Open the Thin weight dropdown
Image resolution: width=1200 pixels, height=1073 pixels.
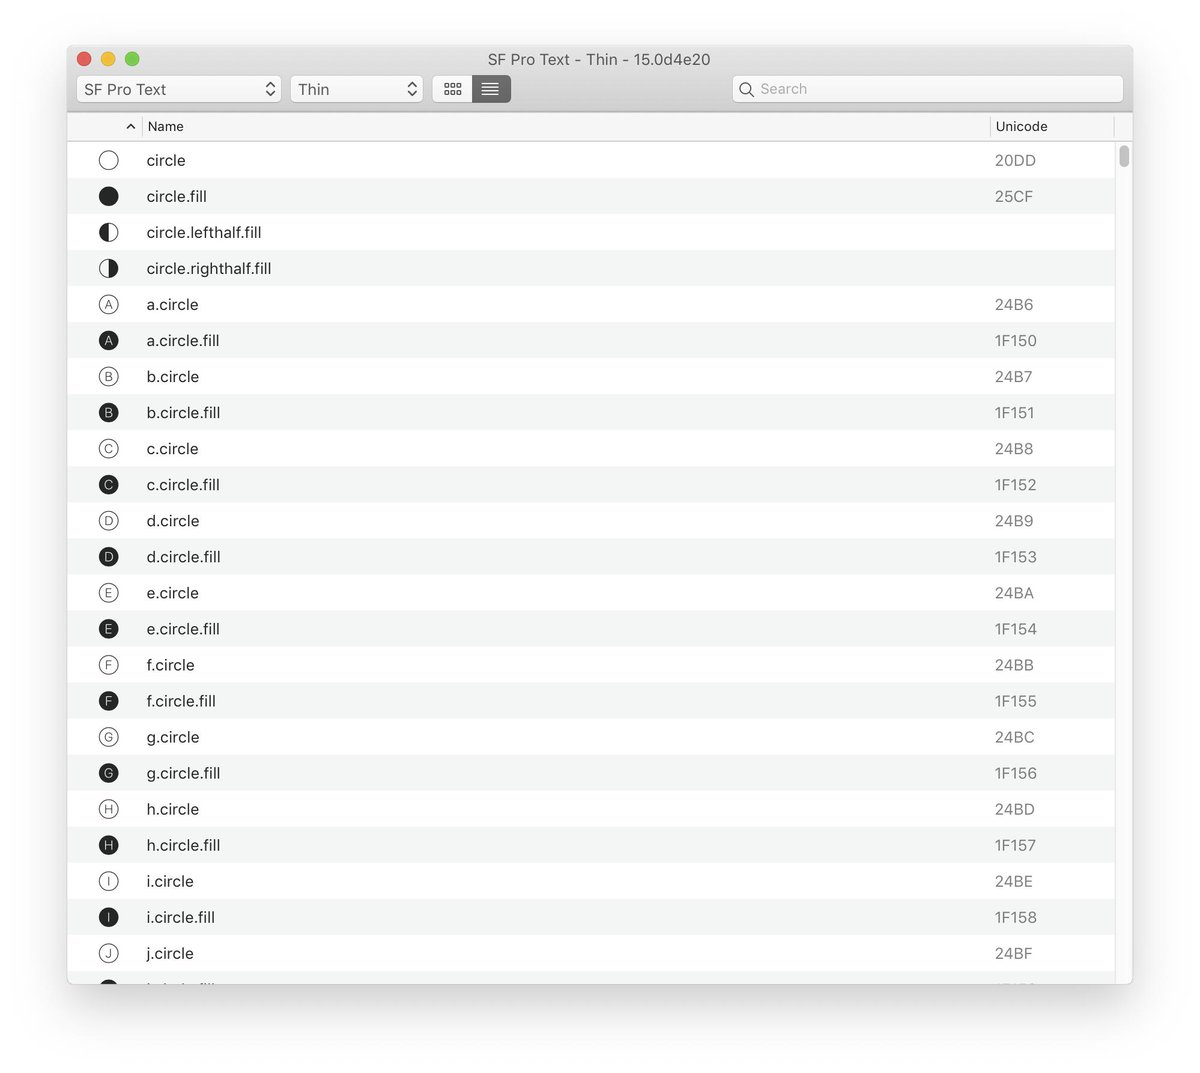point(357,89)
